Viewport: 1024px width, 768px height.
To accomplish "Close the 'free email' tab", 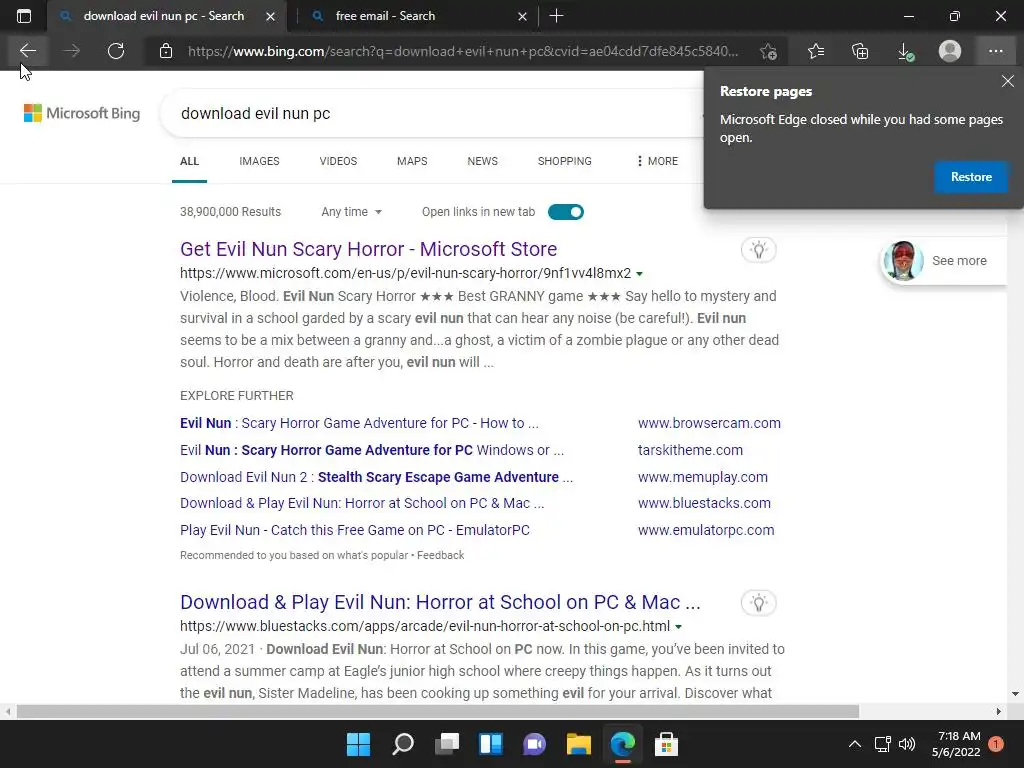I will pos(522,16).
